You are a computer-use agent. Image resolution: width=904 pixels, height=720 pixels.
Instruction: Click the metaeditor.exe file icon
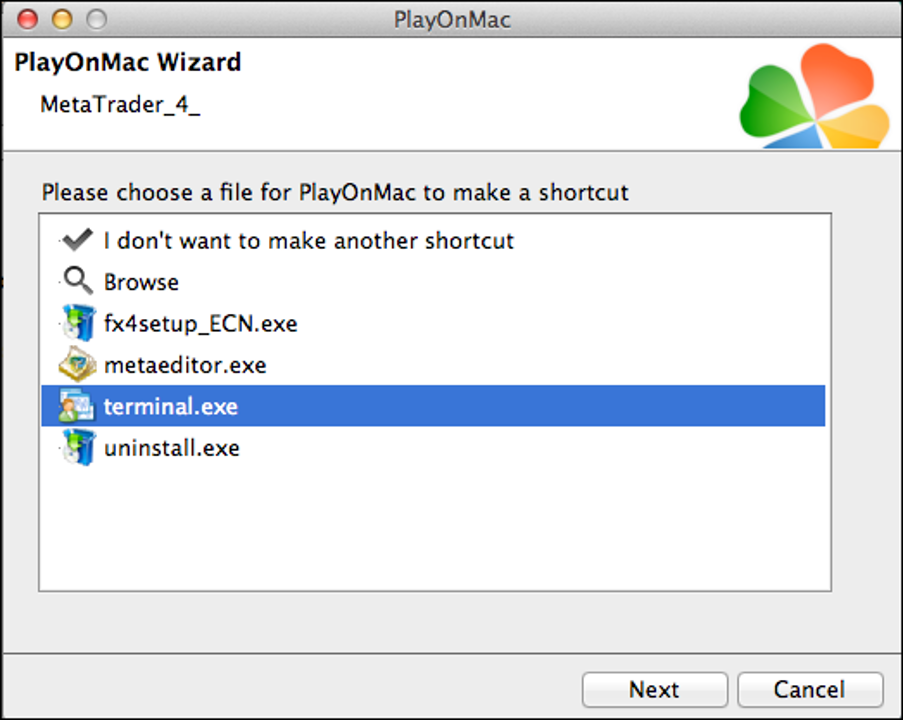(x=77, y=365)
